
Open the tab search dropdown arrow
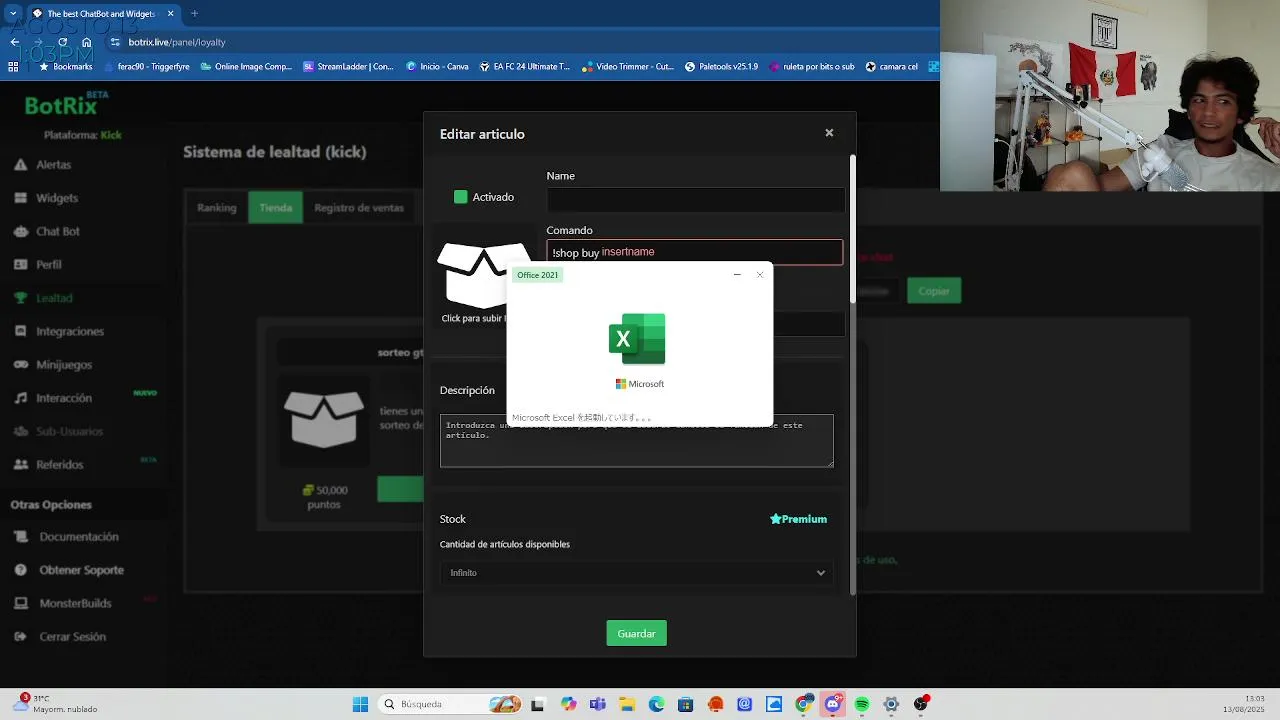click(x=13, y=13)
